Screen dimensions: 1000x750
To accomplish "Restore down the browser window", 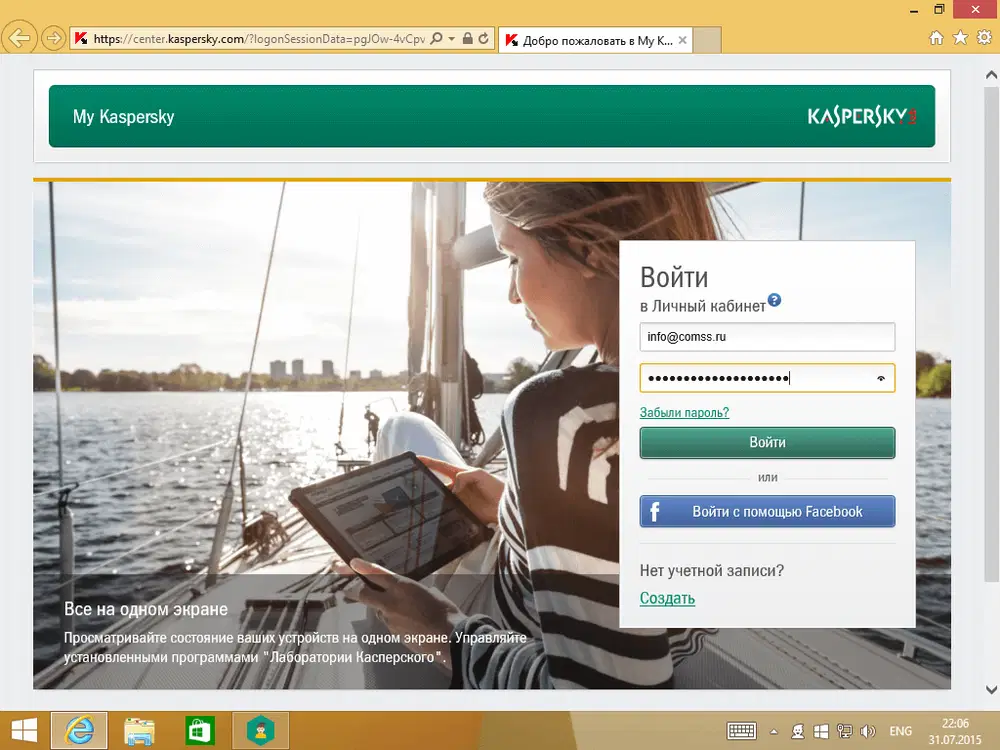I will tap(939, 10).
